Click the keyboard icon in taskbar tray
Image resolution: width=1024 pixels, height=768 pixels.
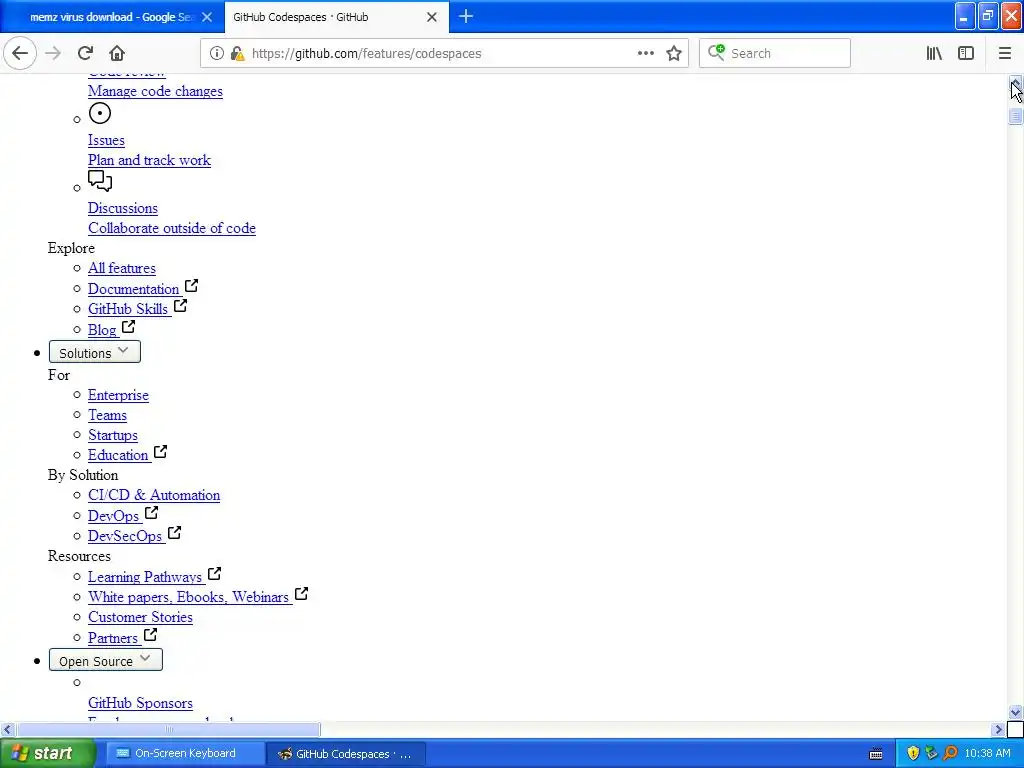click(x=876, y=754)
